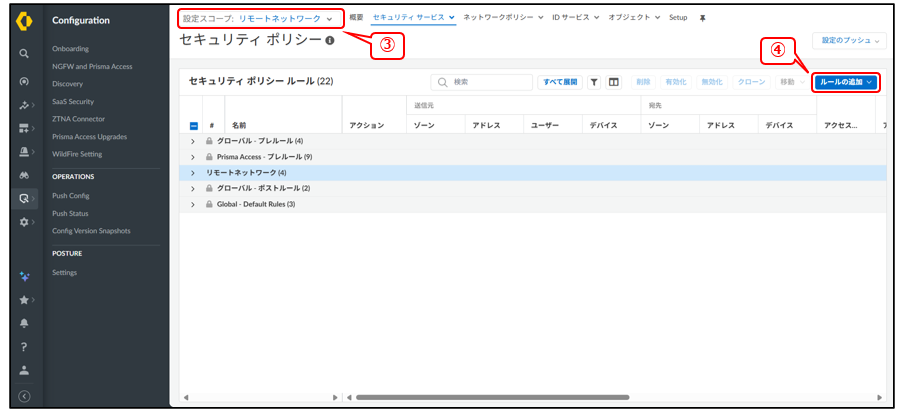
Task: Expand the グローバル - ポストルール group
Action: pyautogui.click(x=193, y=188)
